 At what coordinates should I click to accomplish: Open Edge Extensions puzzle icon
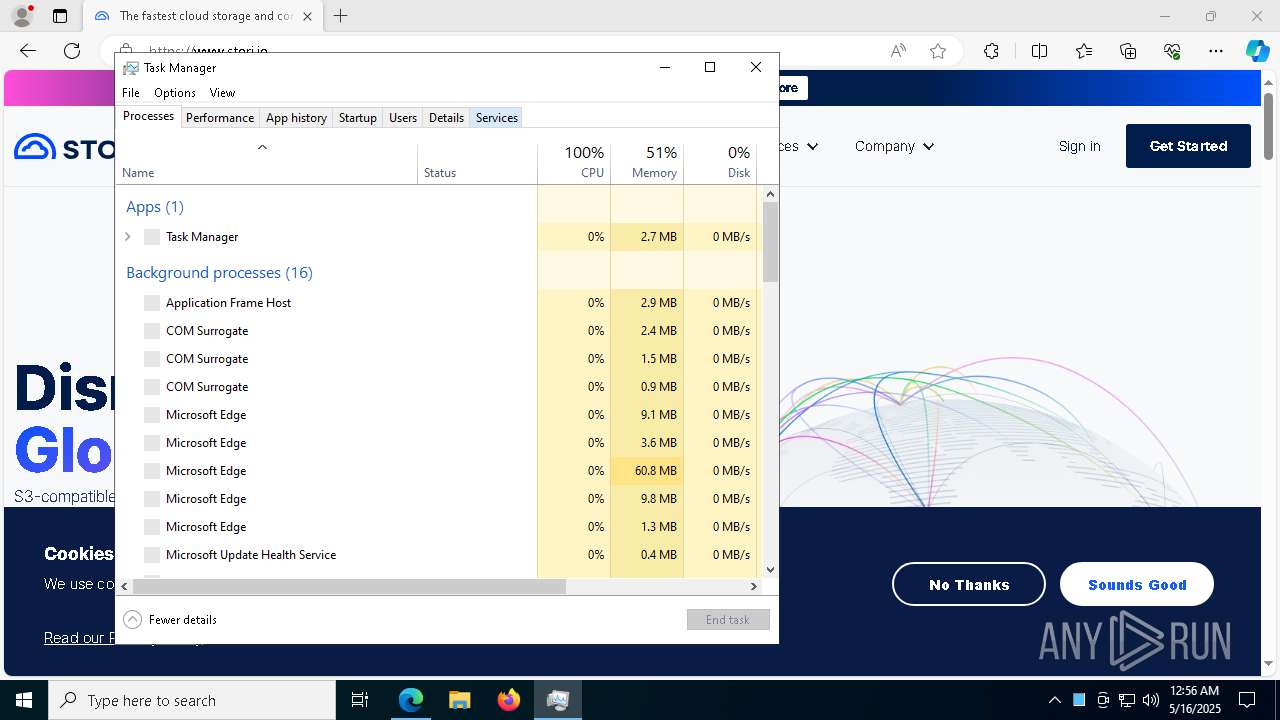[991, 51]
